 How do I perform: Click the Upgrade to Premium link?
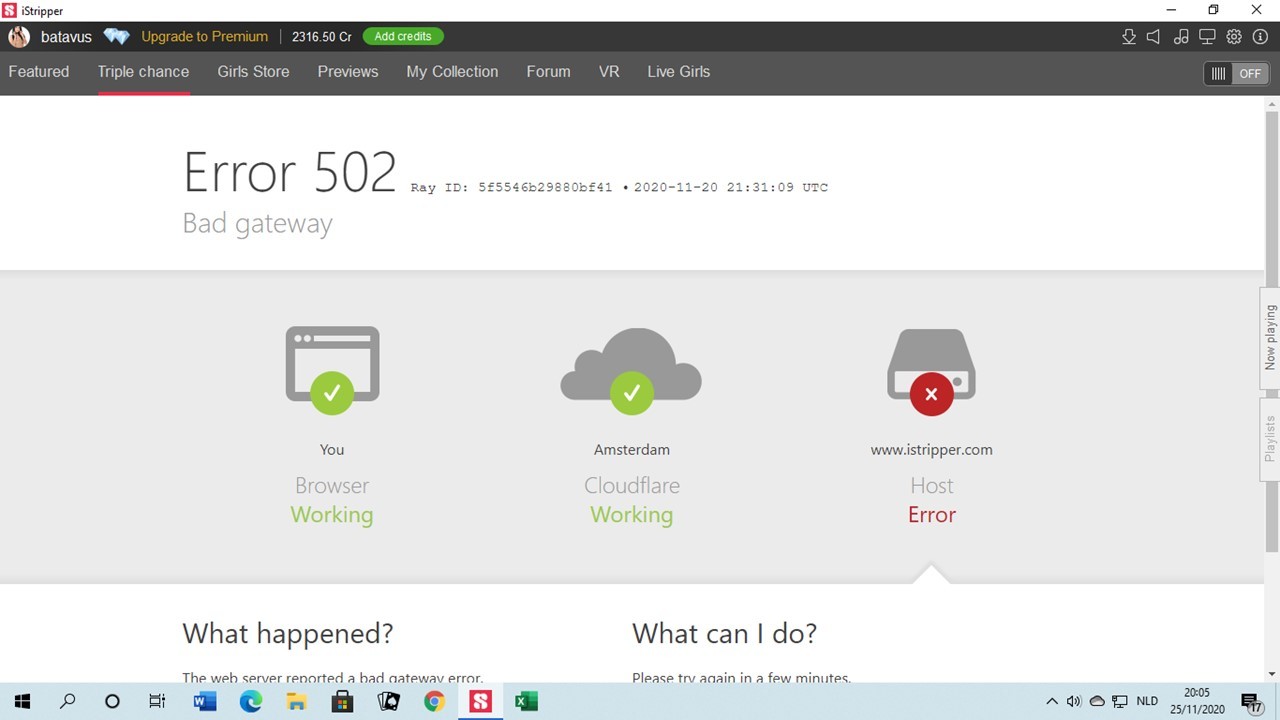[204, 37]
